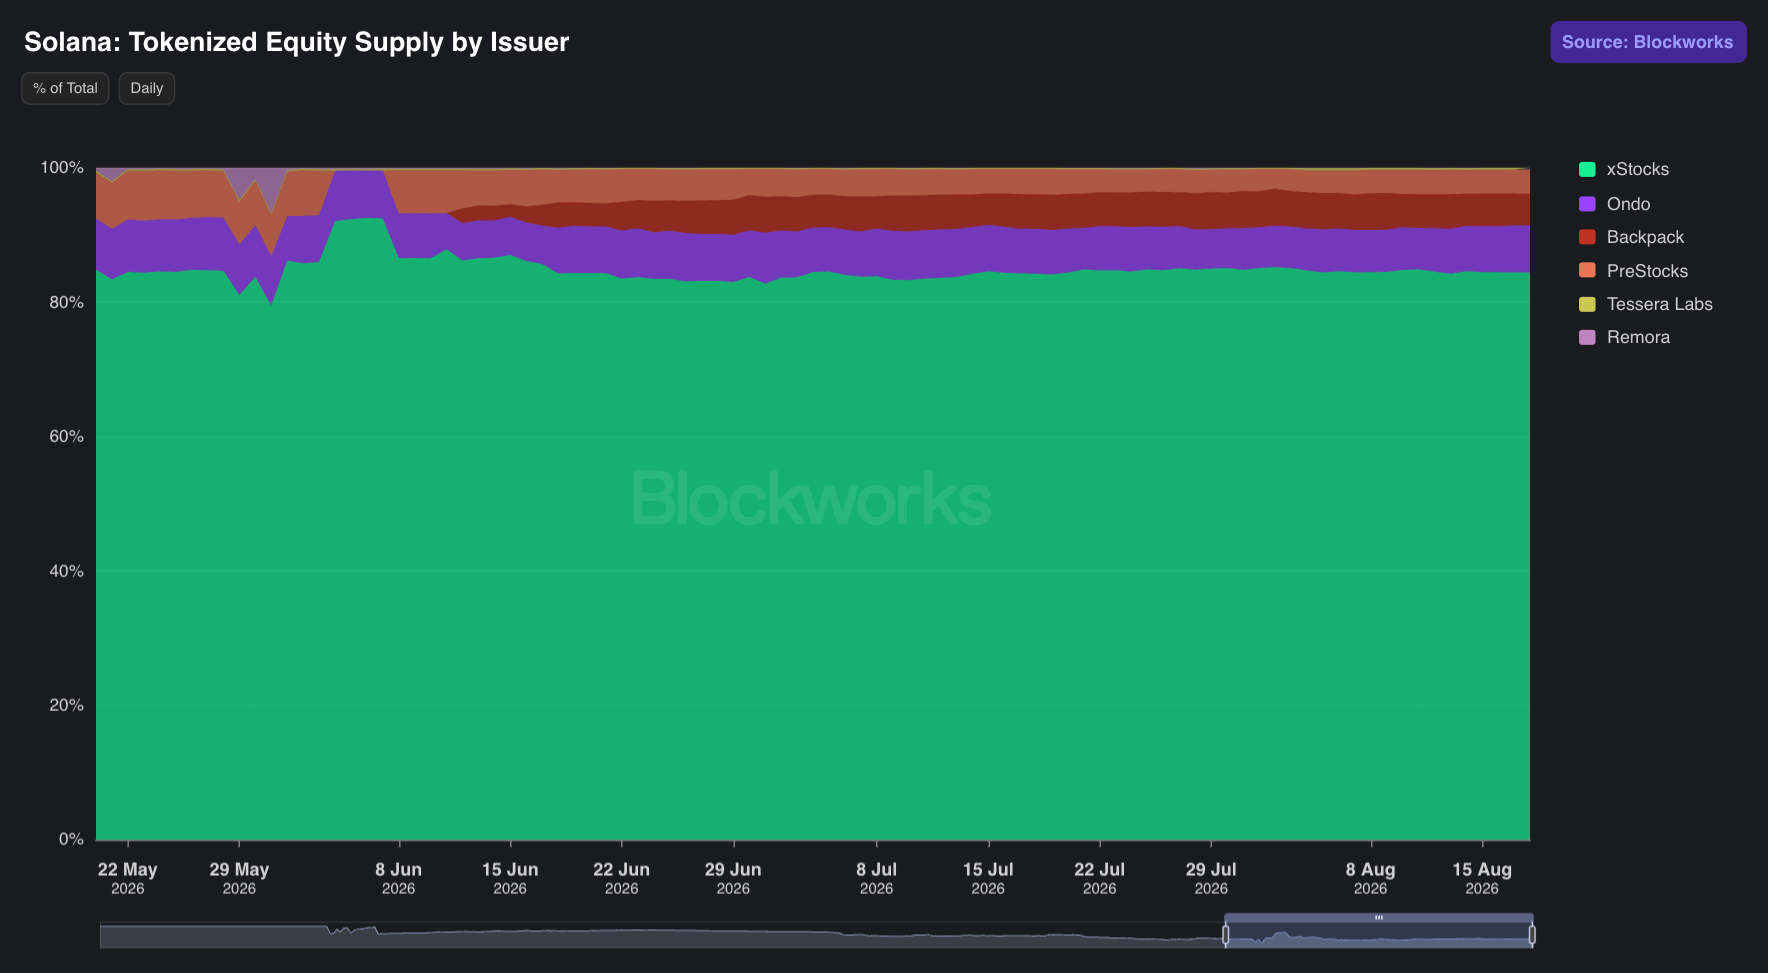The image size is (1768, 973).
Task: Toggle Tessera Labs series via its legend label
Action: tap(1659, 304)
